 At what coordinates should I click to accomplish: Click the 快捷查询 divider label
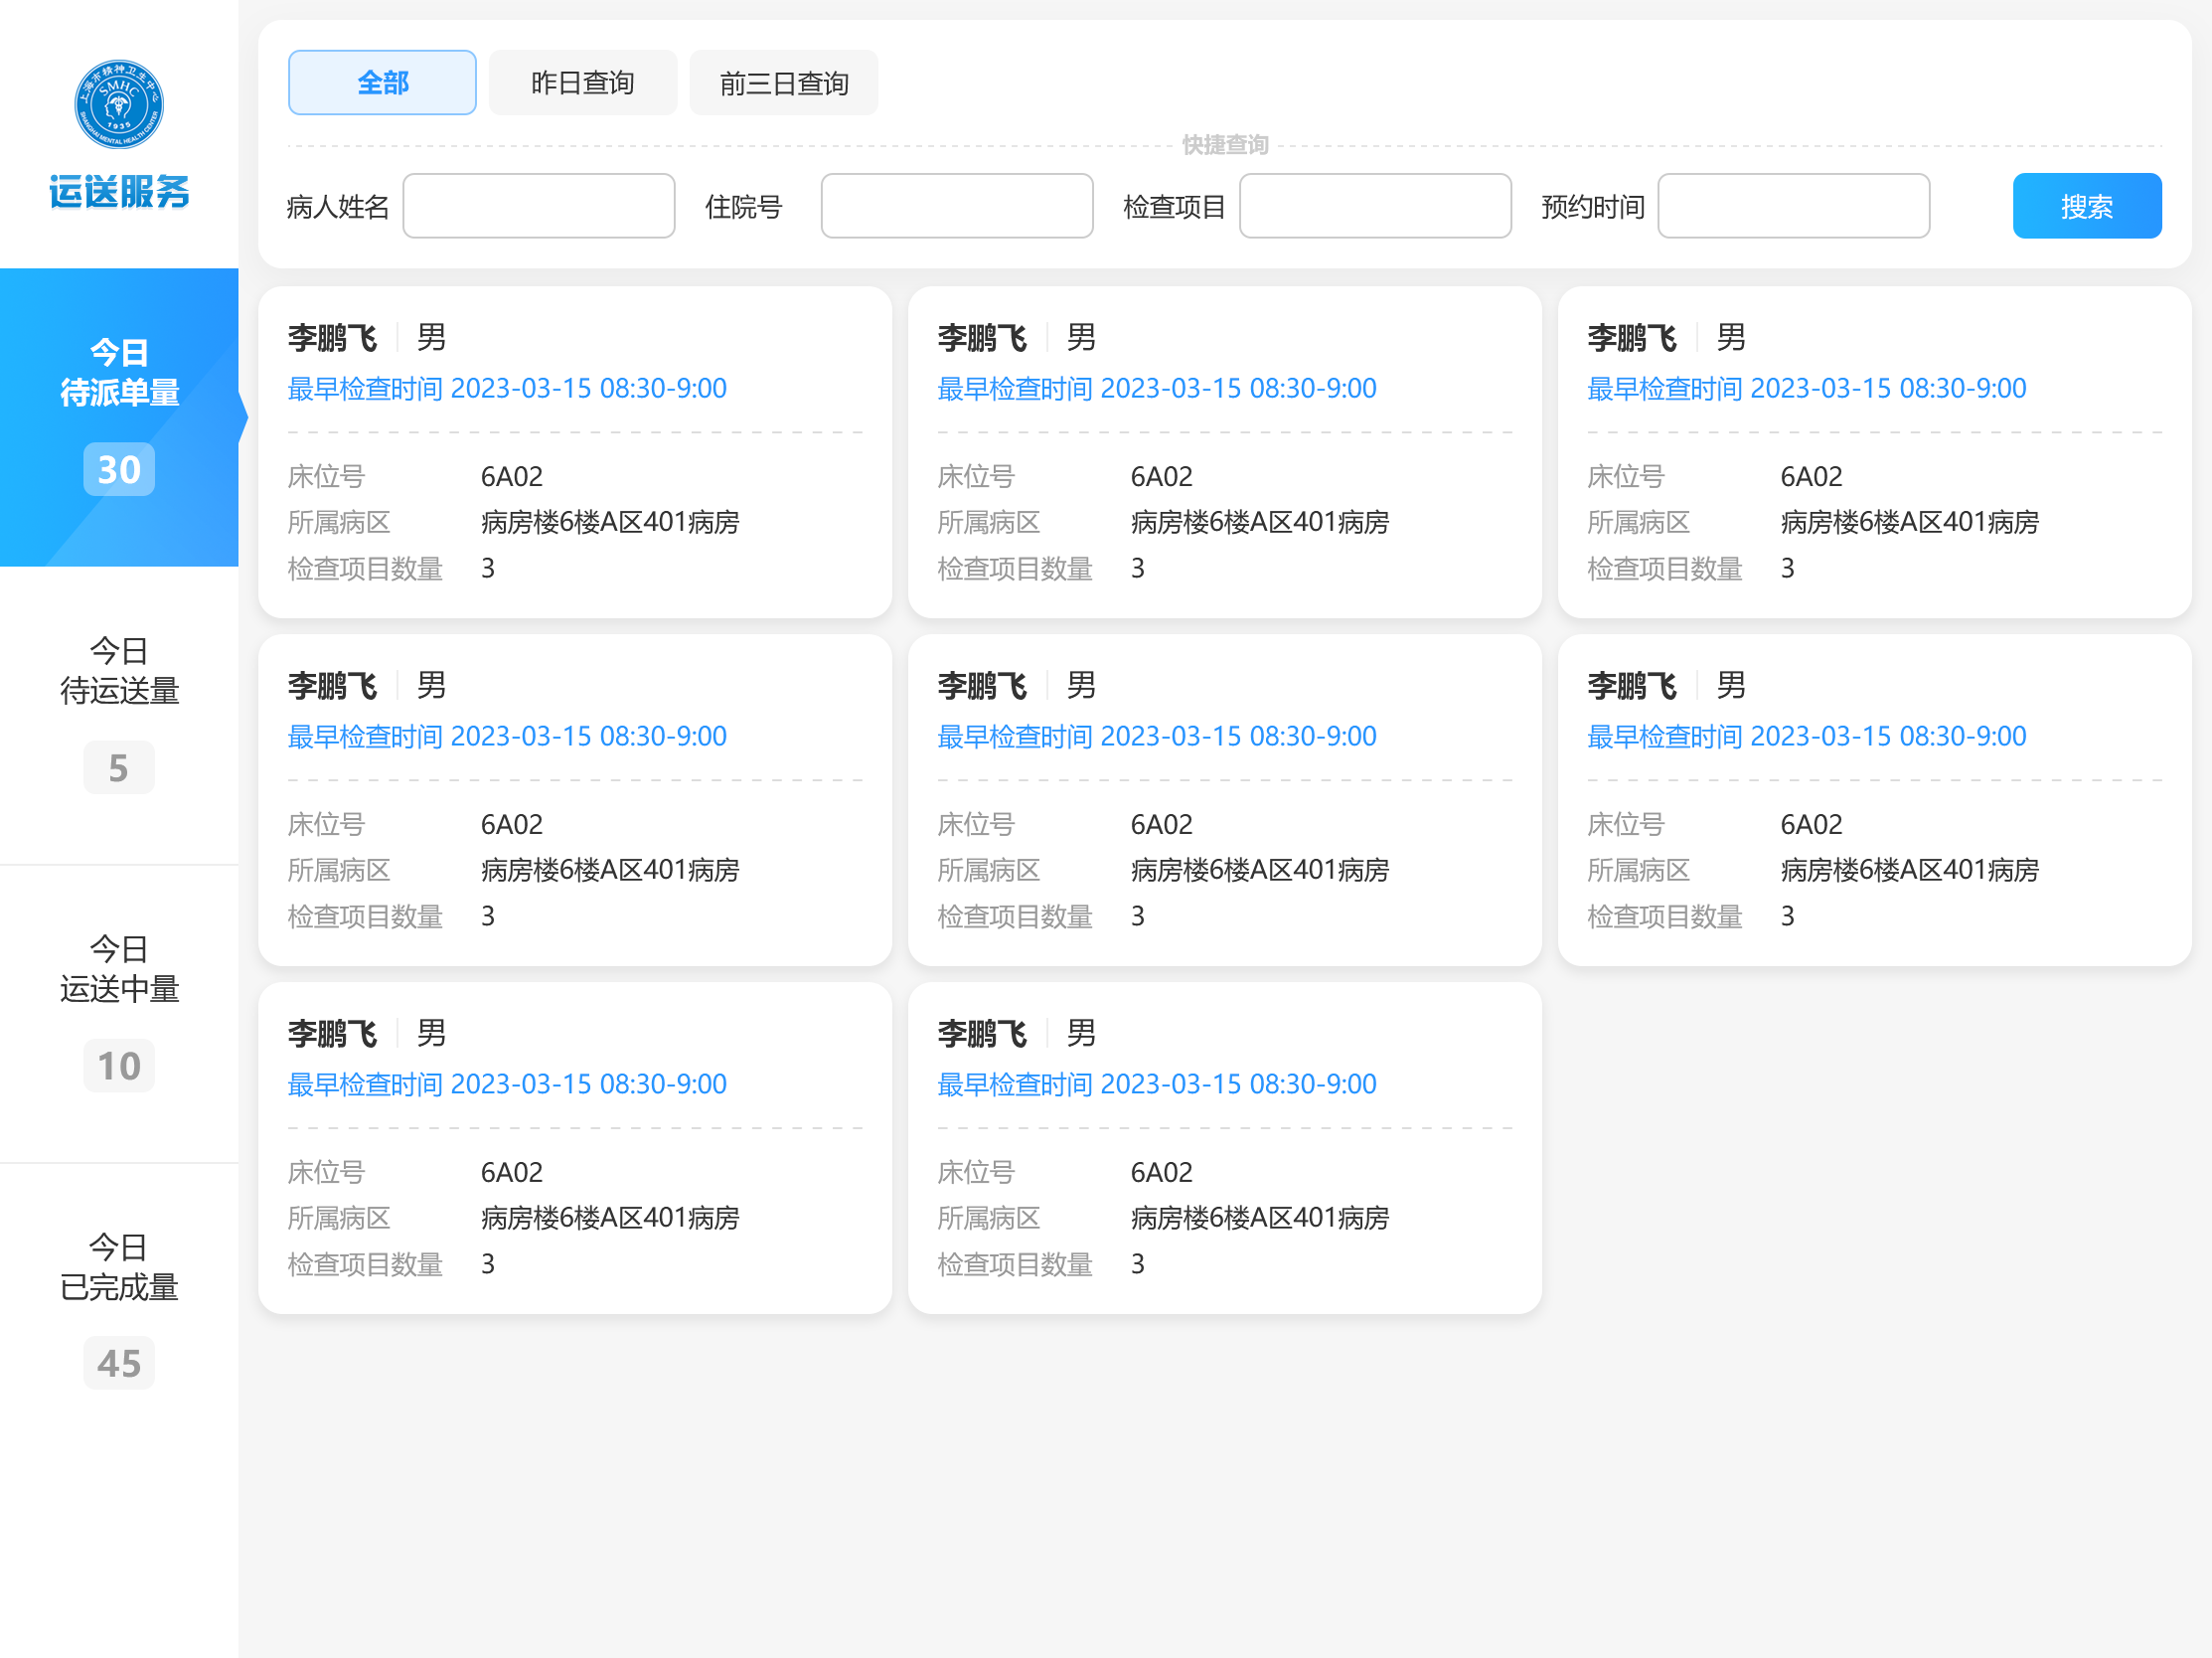pos(1225,145)
